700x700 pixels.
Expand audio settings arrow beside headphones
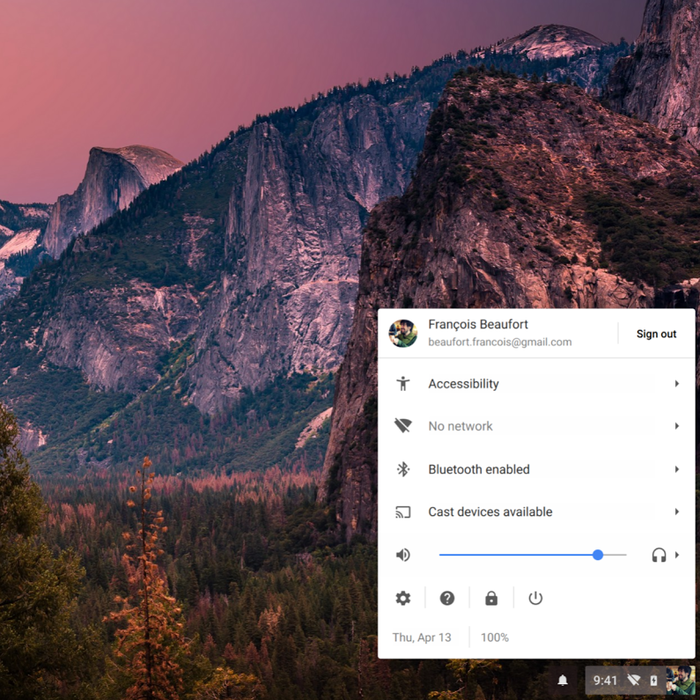click(677, 555)
